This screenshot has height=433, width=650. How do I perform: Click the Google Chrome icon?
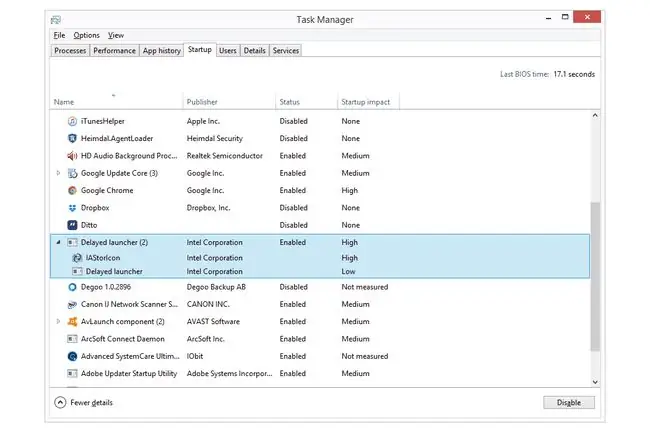(x=72, y=191)
